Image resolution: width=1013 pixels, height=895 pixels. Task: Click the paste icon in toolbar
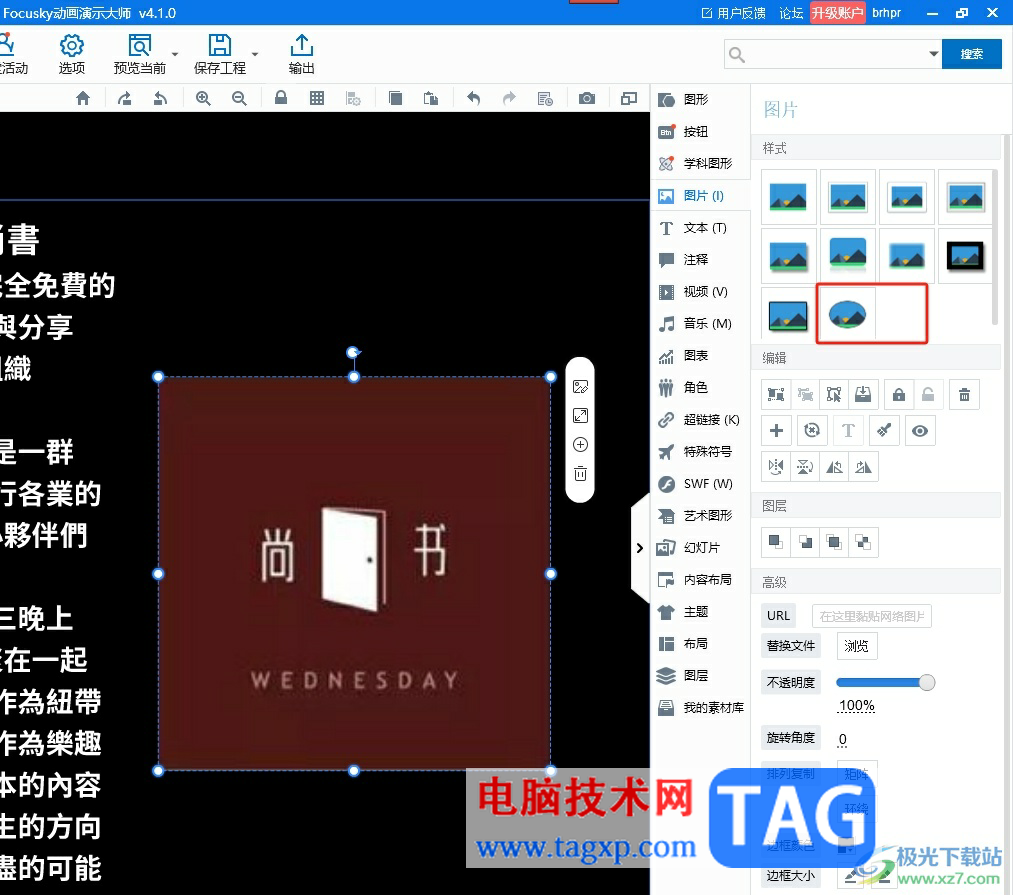click(431, 98)
